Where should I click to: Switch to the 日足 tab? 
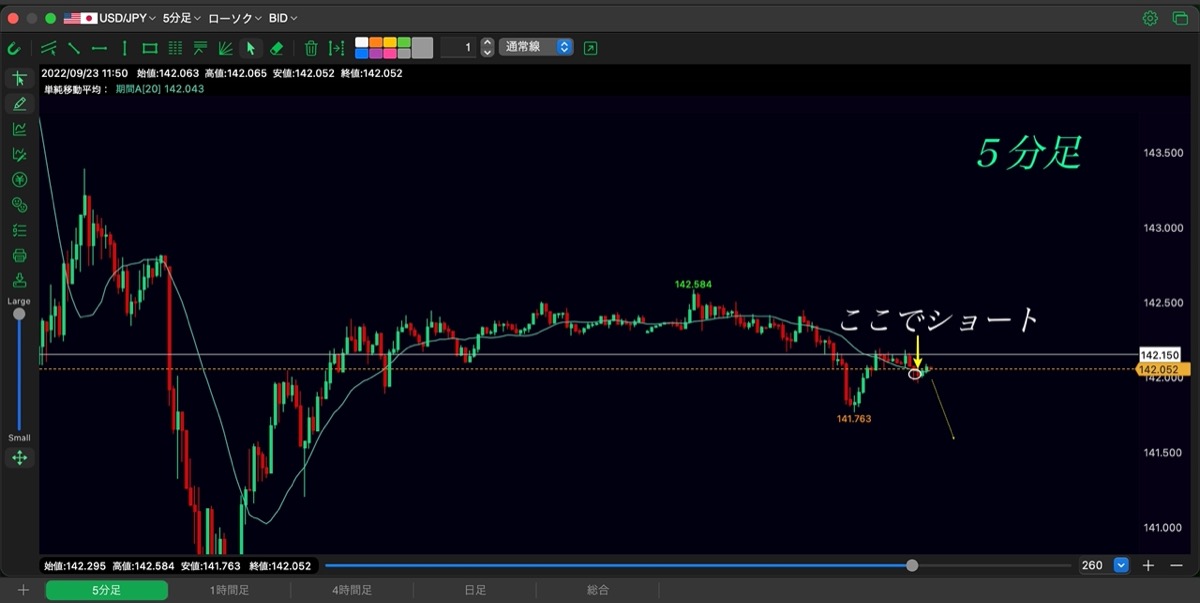tap(475, 590)
